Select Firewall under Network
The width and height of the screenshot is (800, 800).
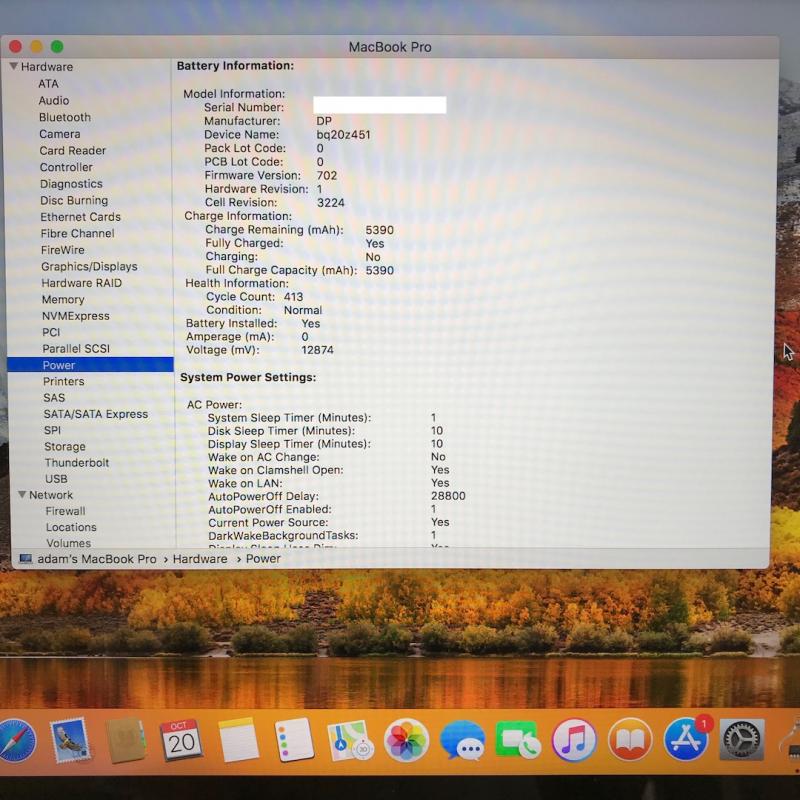click(65, 511)
